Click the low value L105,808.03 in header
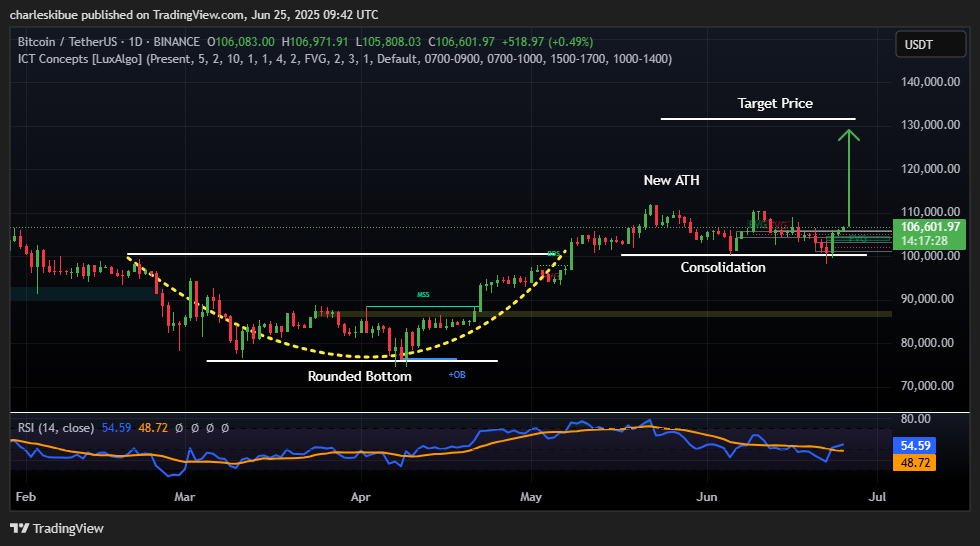This screenshot has height=546, width=980. [x=388, y=42]
